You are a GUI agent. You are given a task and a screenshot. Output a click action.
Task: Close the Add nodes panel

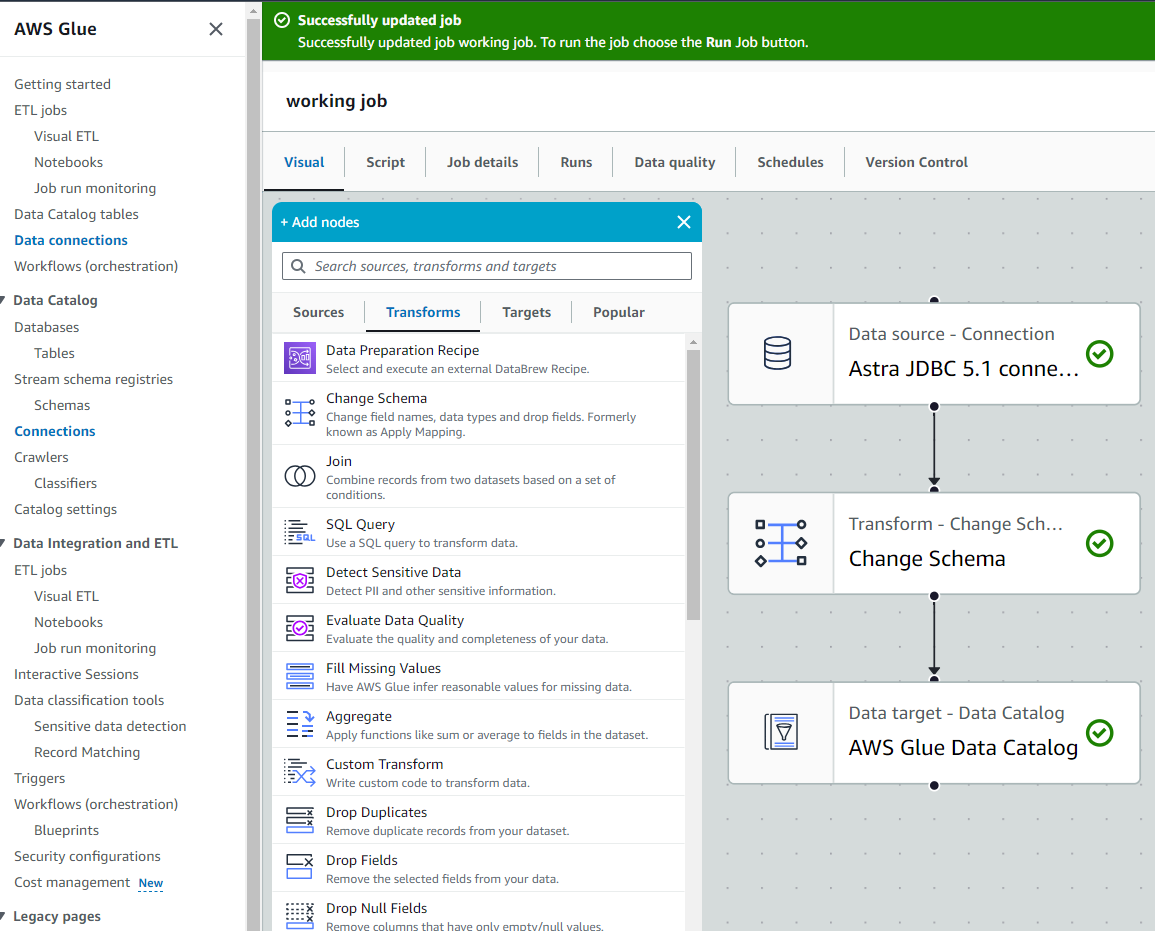point(684,222)
